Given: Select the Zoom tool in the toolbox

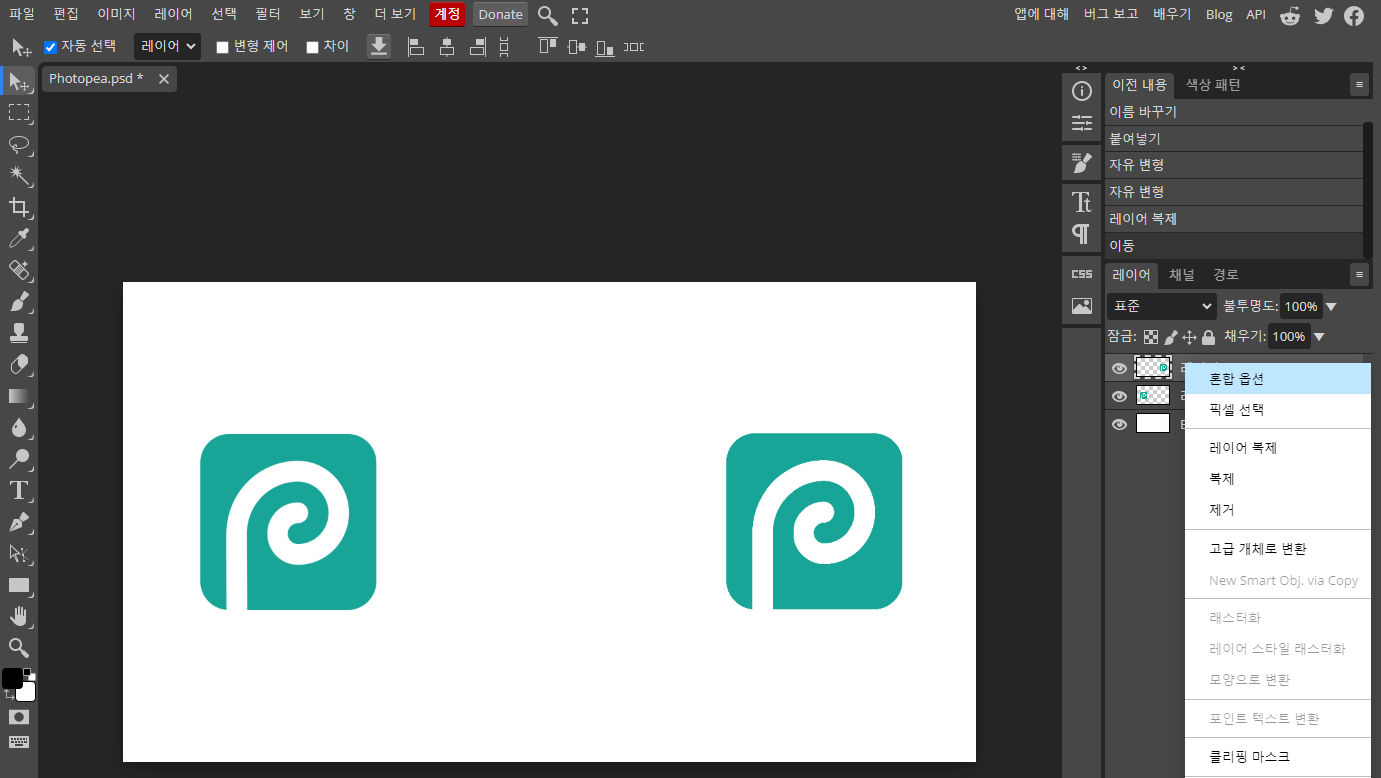Looking at the screenshot, I should tap(19, 648).
